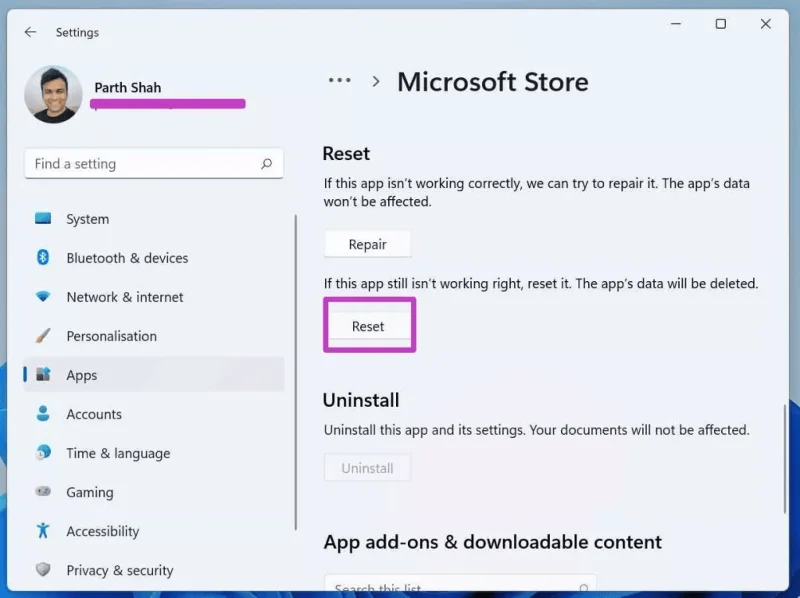Click the search magnifier icon
The image size is (800, 598).
pos(266,164)
